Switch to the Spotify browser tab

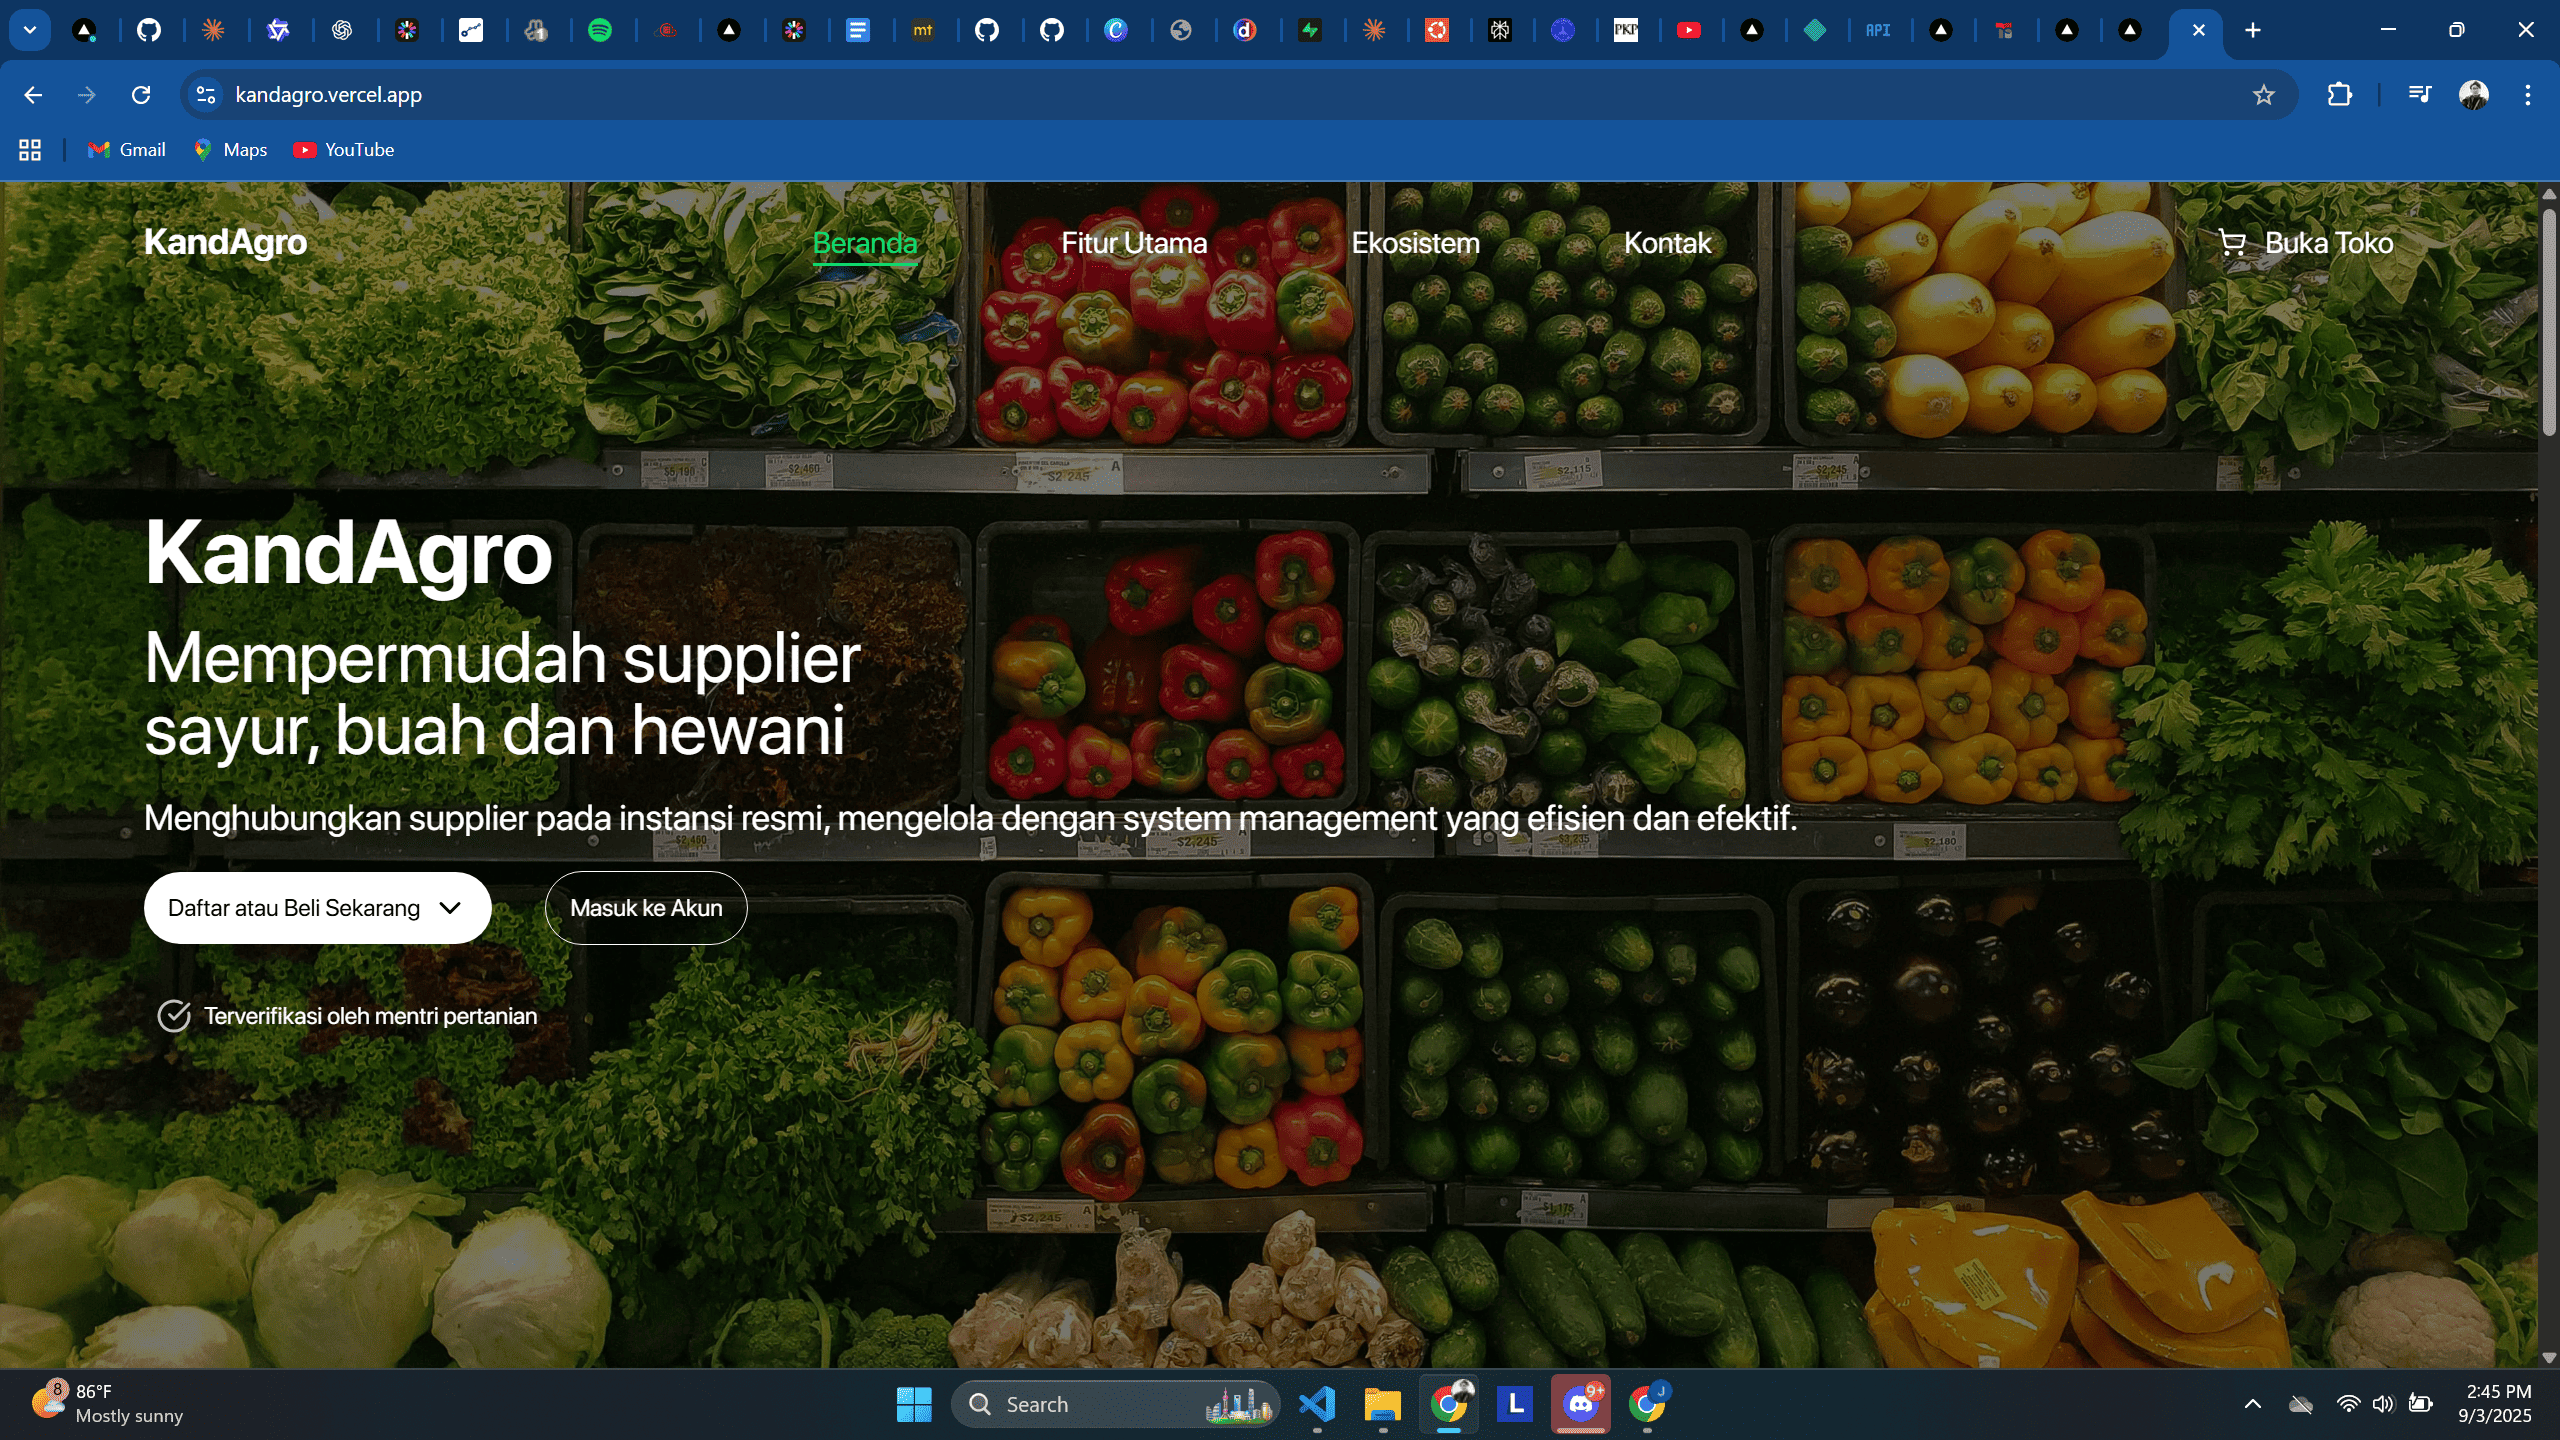(x=600, y=30)
